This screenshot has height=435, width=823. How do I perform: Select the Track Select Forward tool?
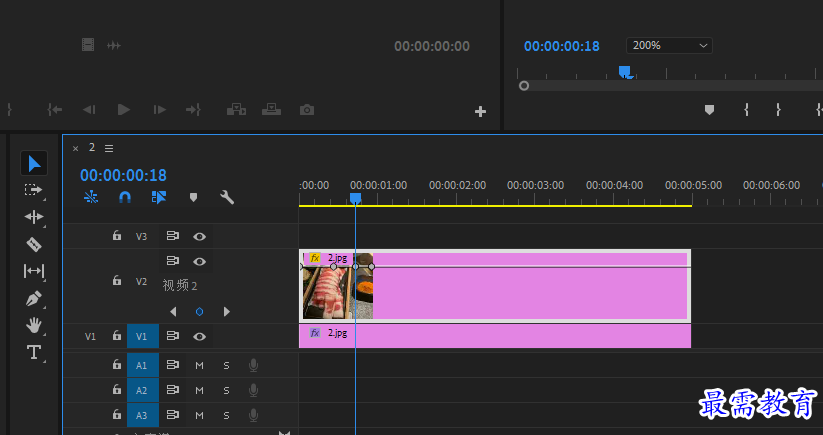point(34,190)
